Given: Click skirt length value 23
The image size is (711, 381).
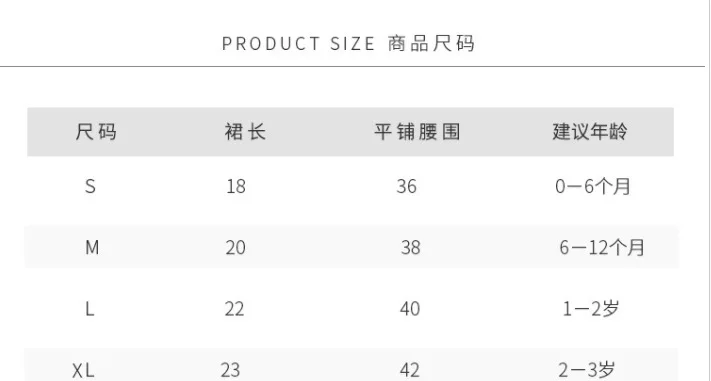Looking at the screenshot, I should point(230,371).
